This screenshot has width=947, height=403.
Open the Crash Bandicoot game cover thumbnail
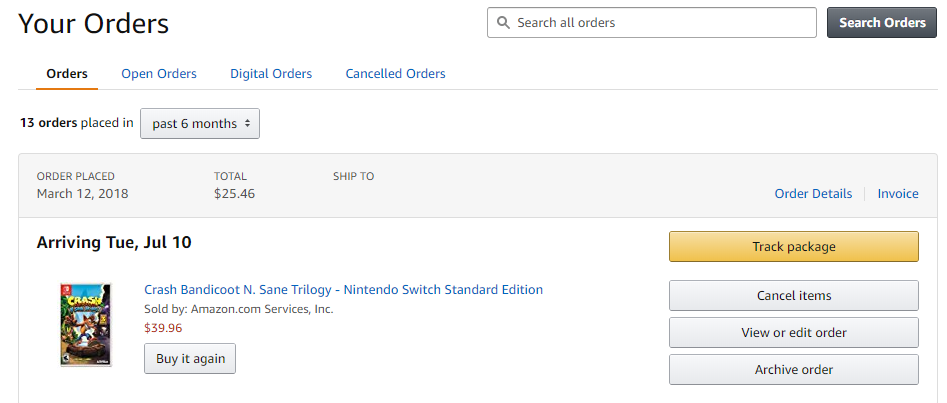pos(86,324)
